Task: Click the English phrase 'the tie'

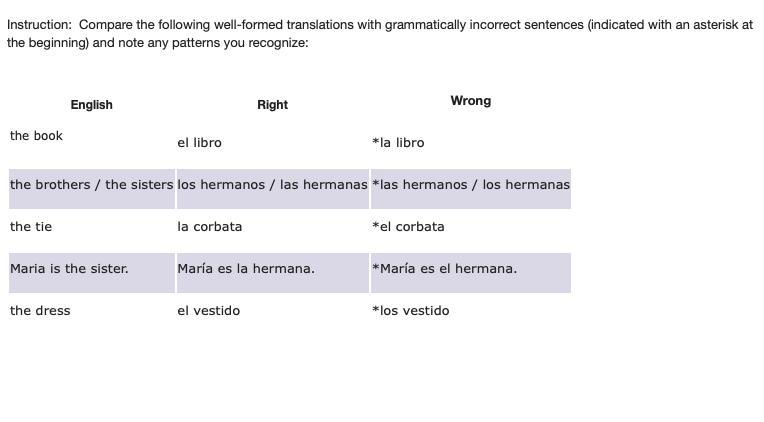Action: pos(31,227)
